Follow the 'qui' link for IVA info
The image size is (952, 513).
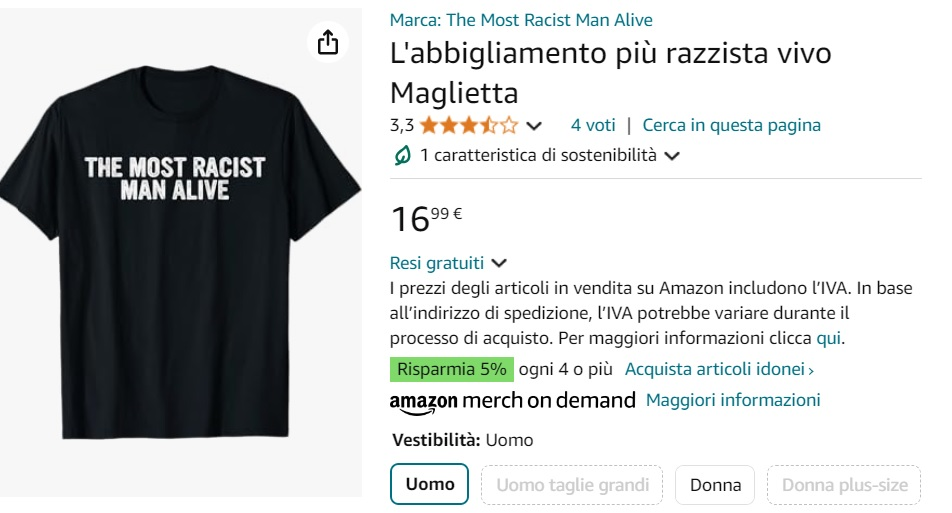pyautogui.click(x=828, y=338)
